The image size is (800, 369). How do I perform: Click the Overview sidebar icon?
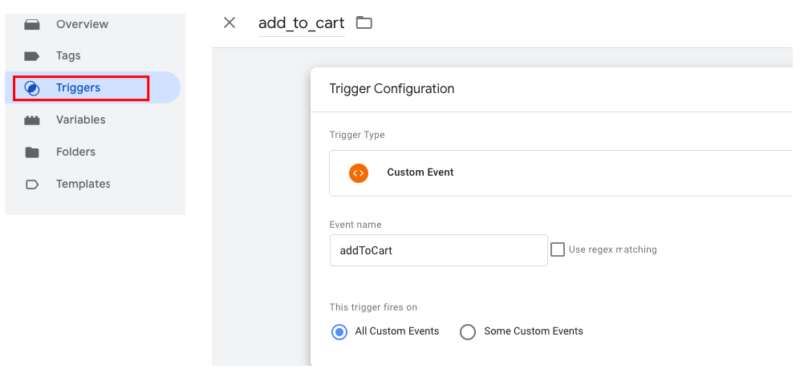(32, 24)
